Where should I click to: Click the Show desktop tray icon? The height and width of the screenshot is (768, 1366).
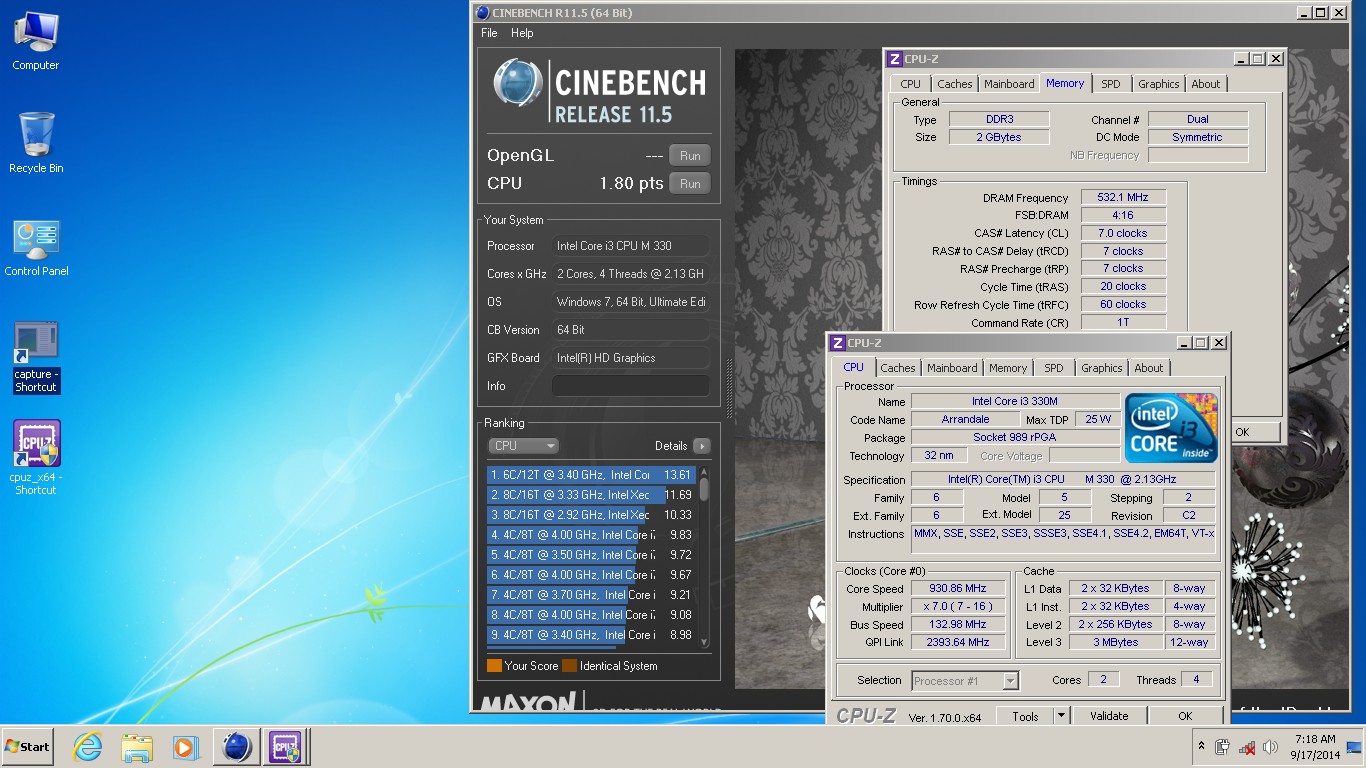[1356, 747]
